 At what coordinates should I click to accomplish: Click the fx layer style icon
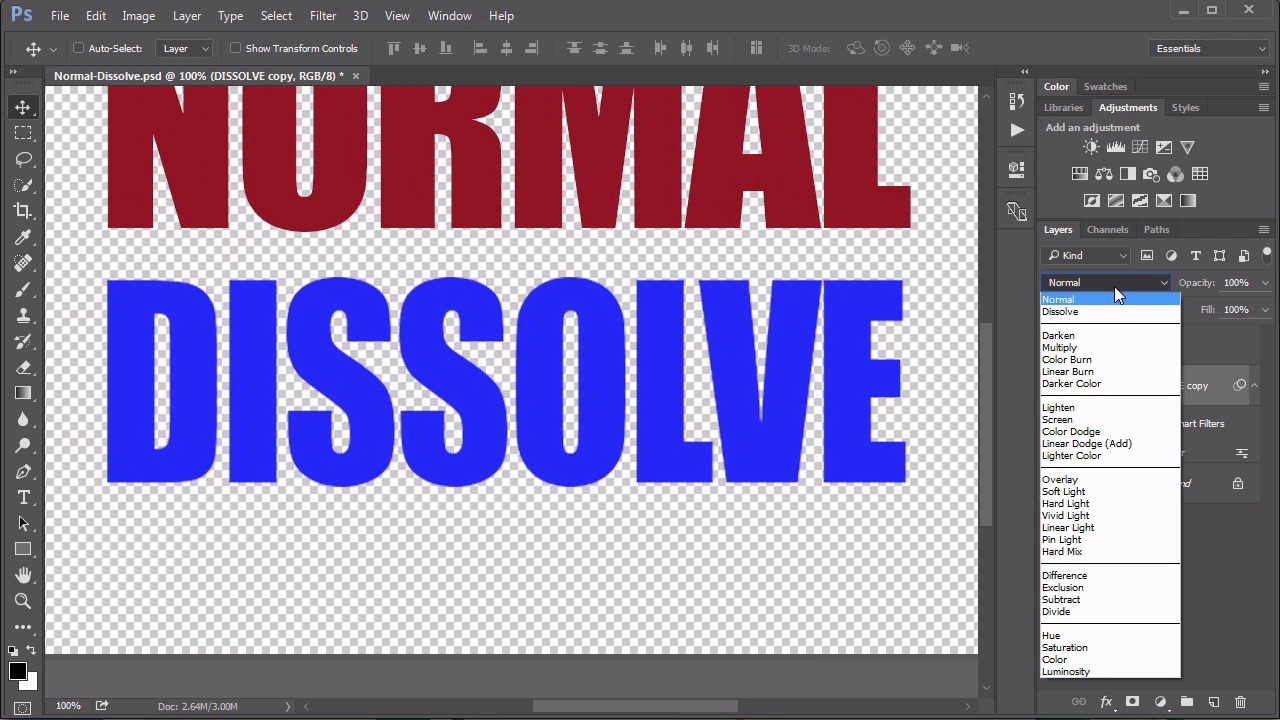pos(1106,702)
